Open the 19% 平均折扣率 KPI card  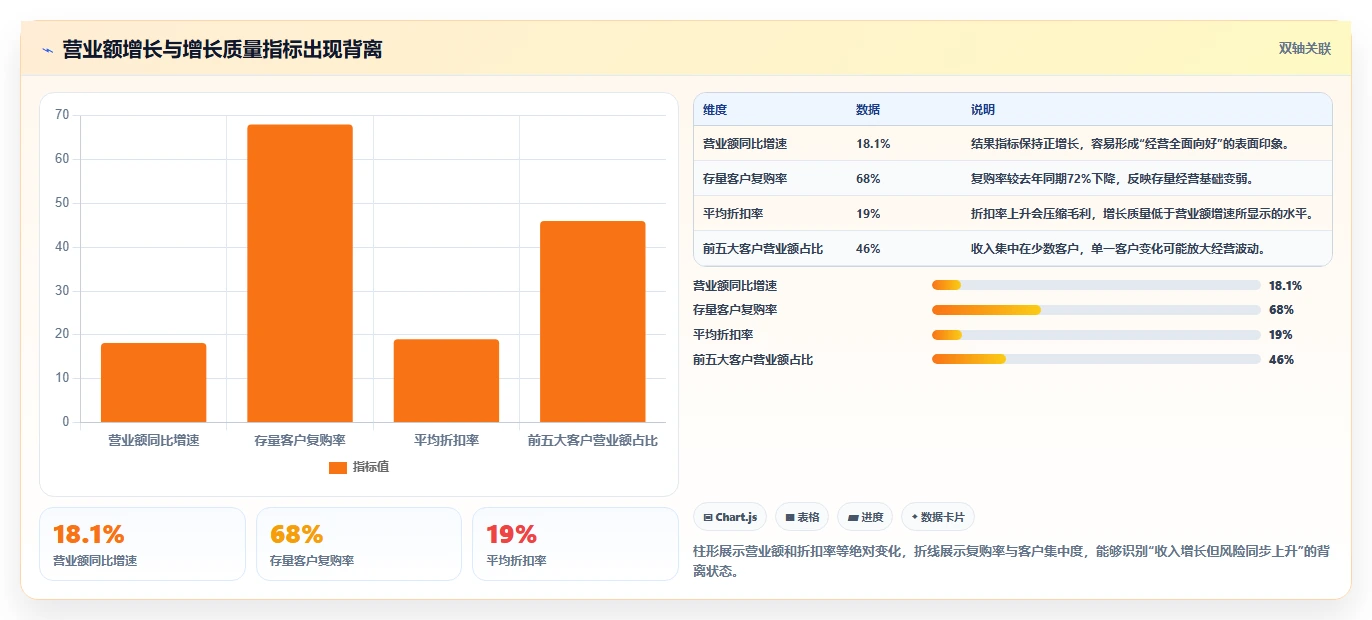575,544
